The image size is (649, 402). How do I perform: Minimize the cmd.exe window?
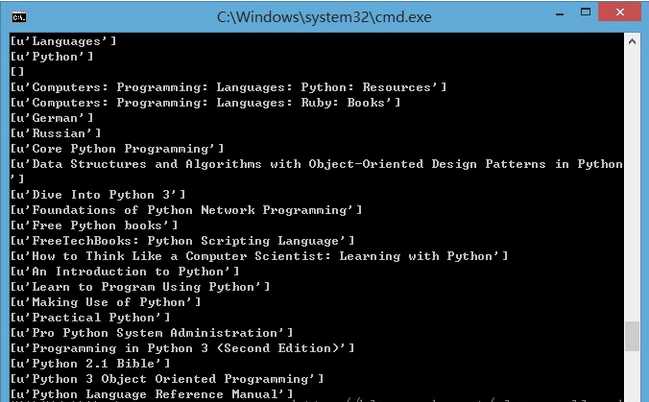click(x=560, y=14)
